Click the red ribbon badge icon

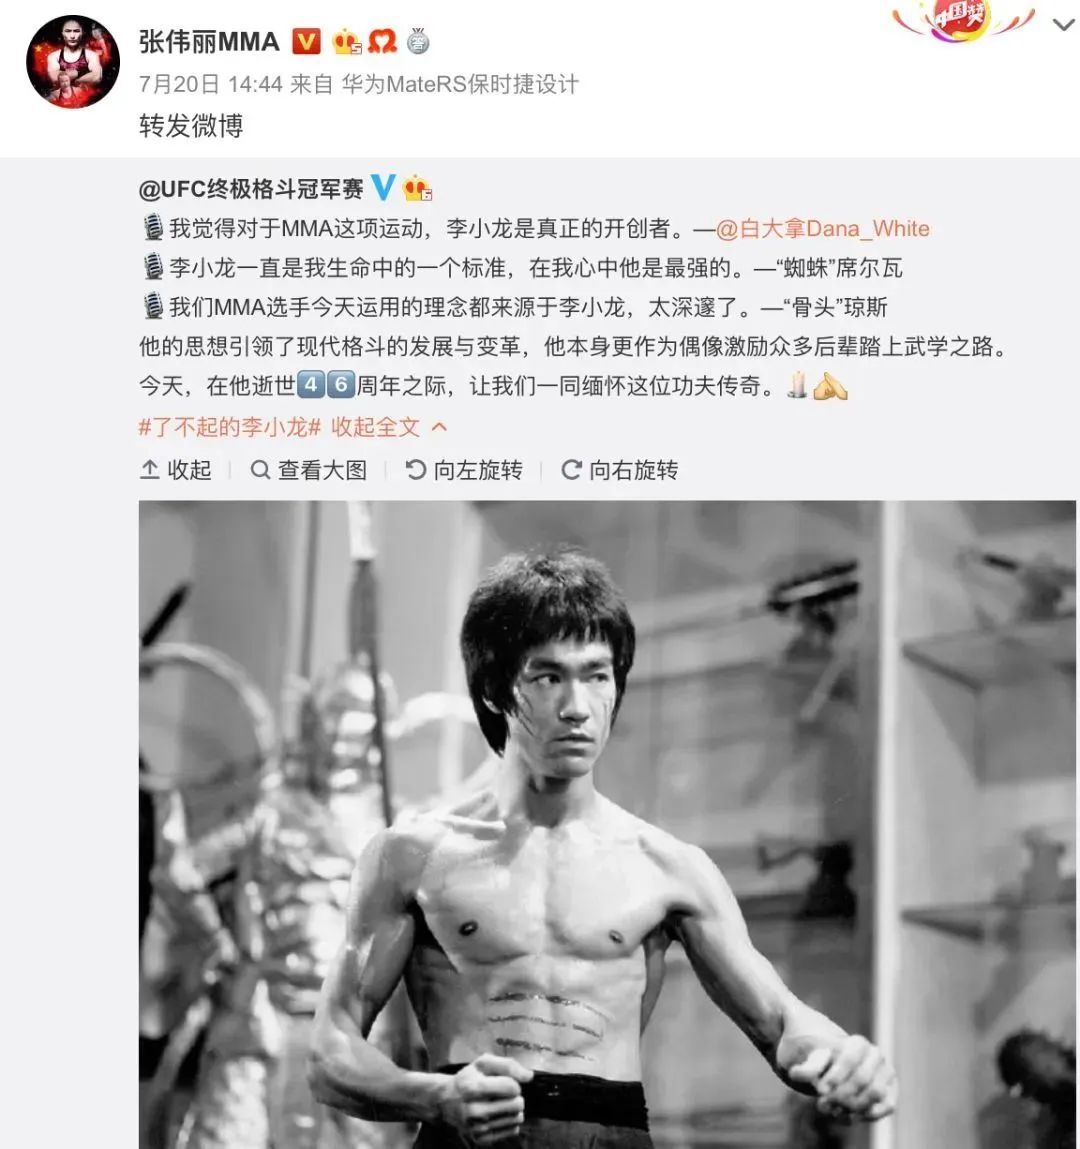(382, 42)
